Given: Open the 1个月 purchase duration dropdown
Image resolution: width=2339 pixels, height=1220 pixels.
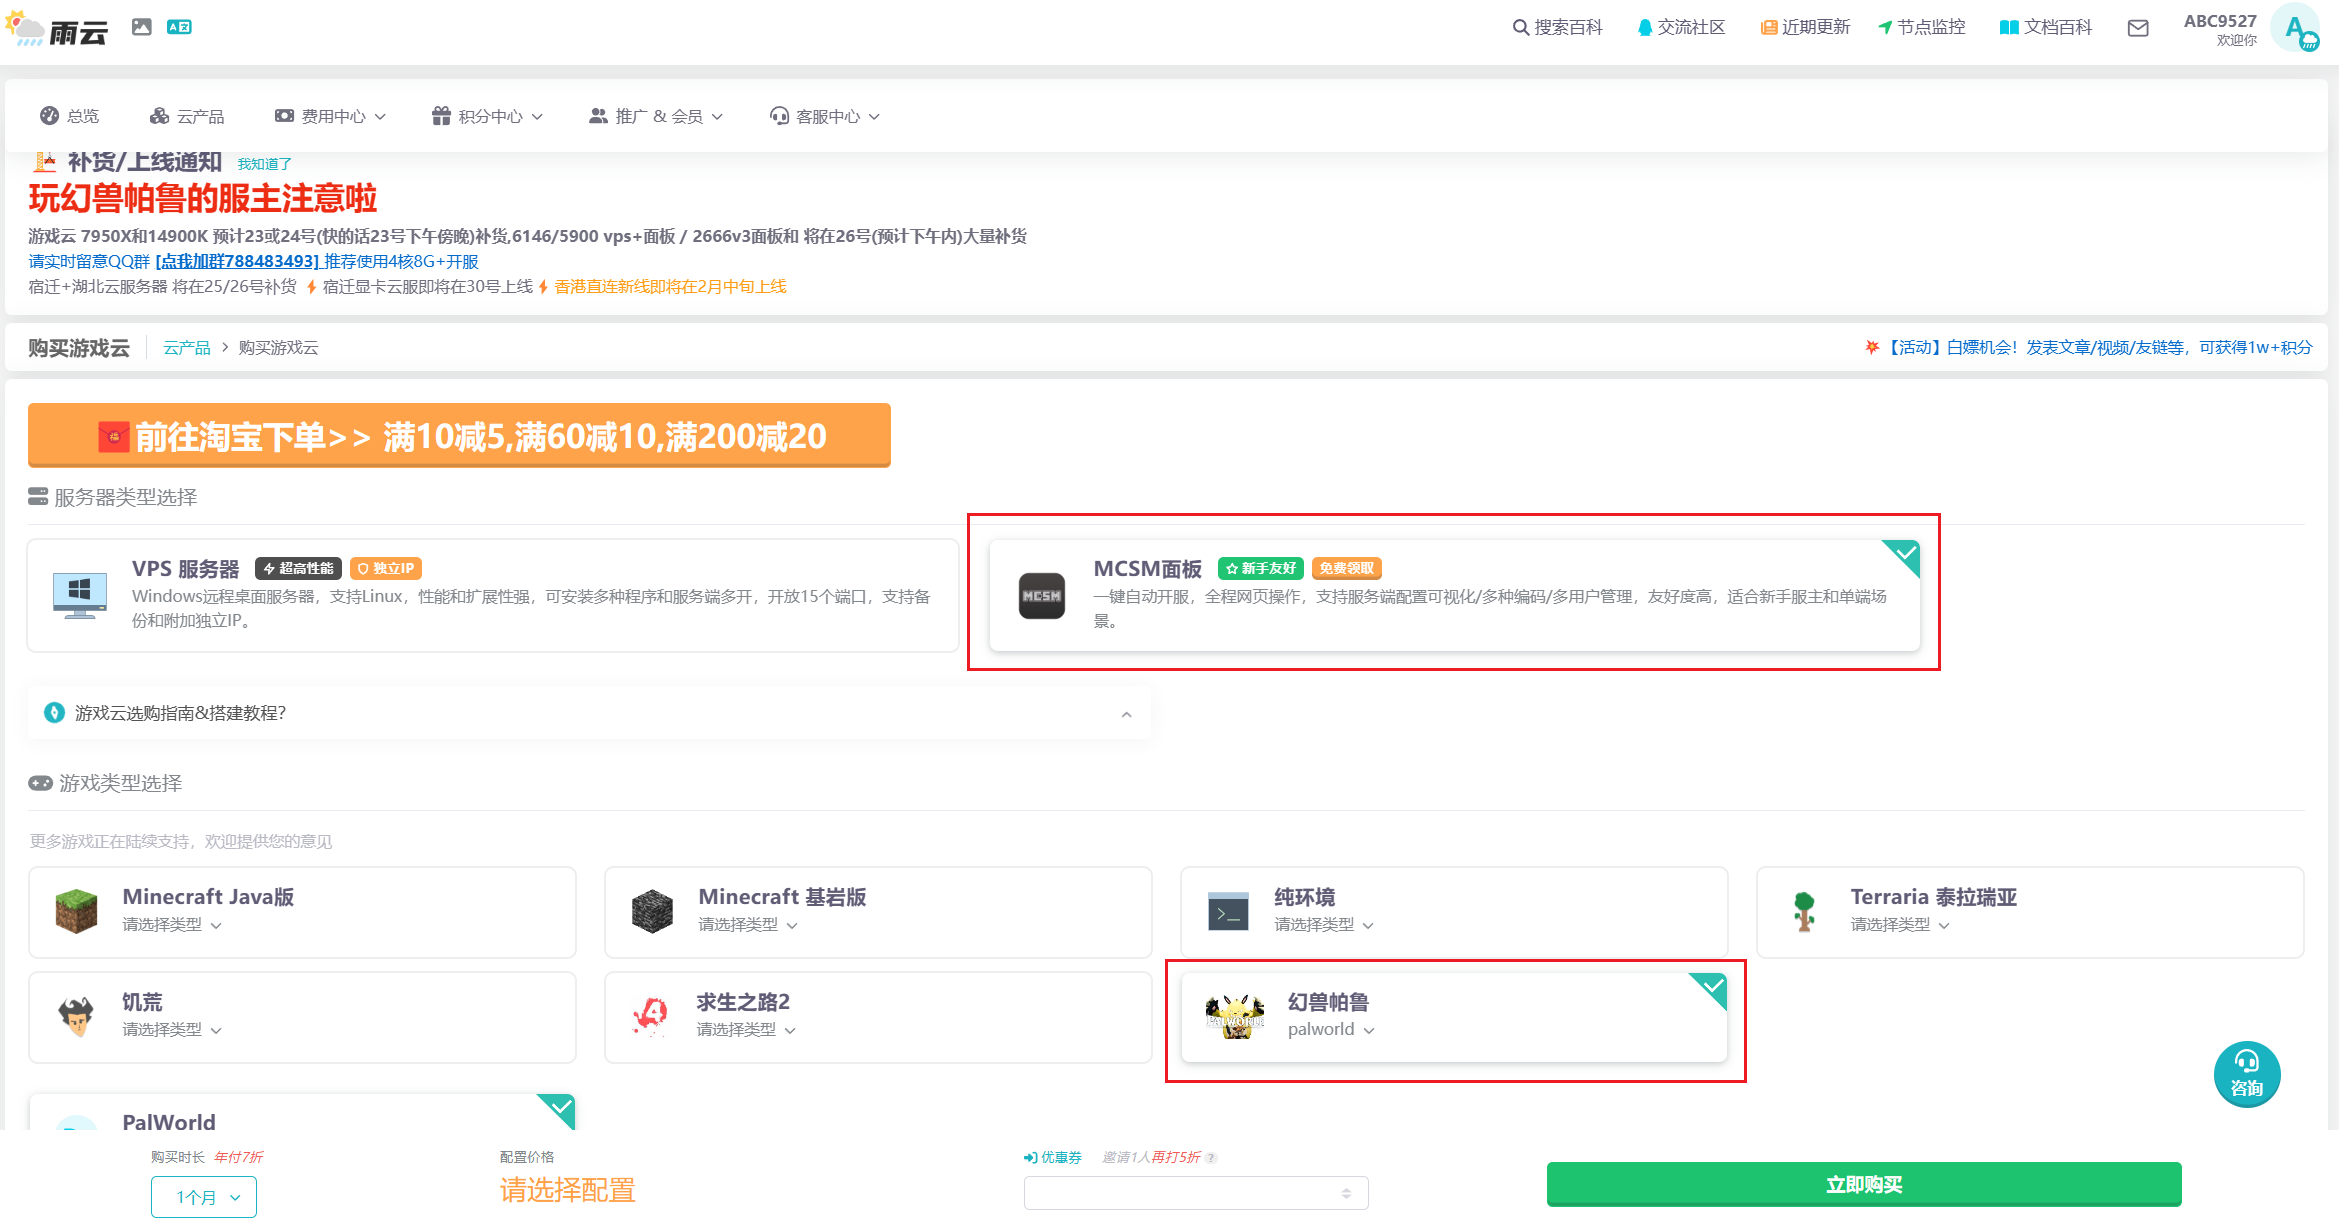Looking at the screenshot, I should click(204, 1197).
